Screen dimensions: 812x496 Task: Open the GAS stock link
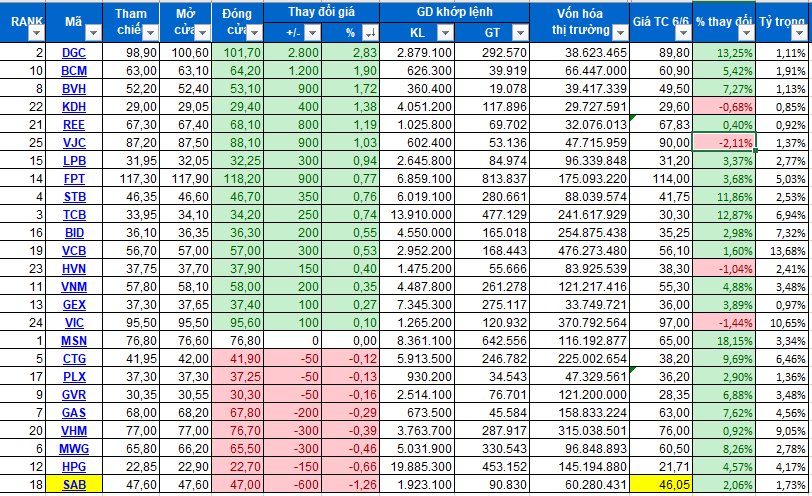tap(74, 413)
